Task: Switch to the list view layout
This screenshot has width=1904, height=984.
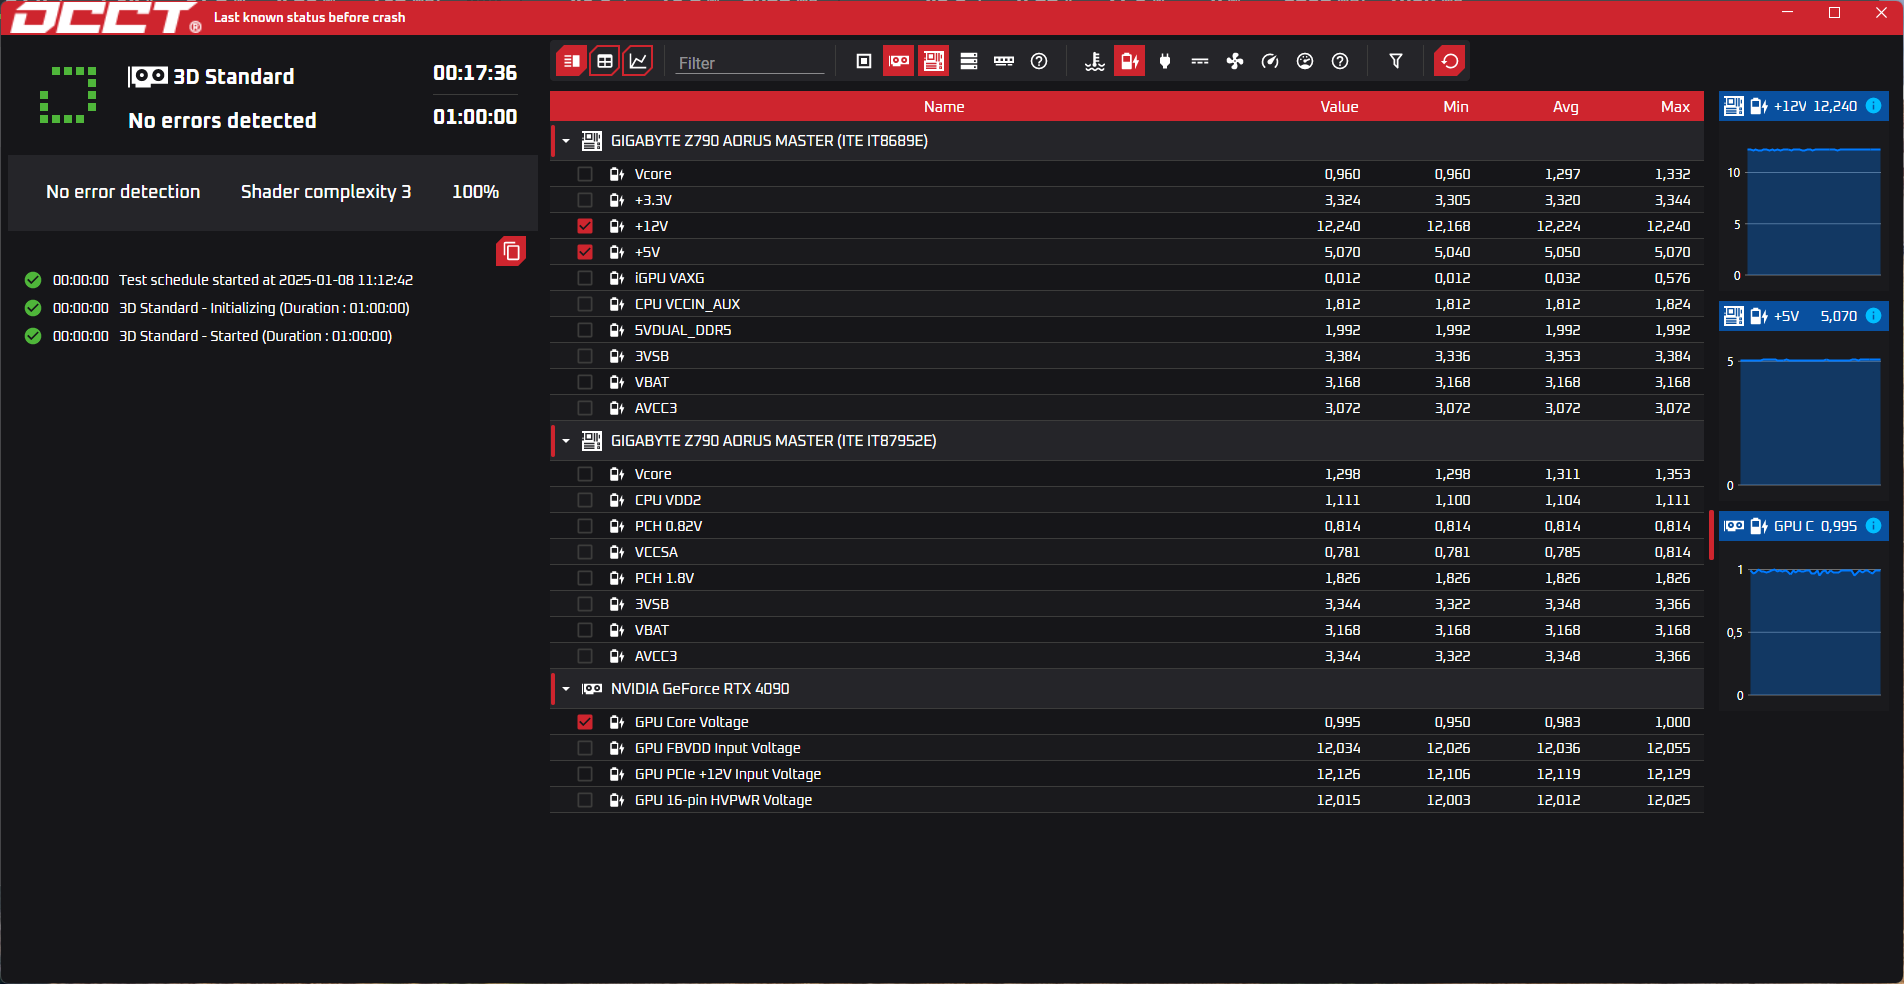Action: click(571, 61)
